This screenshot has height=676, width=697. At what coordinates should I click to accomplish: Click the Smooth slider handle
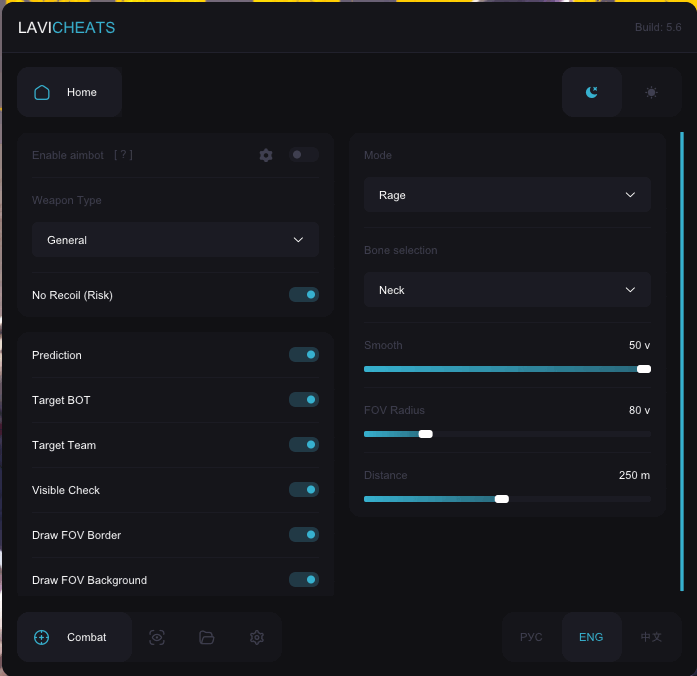coord(644,369)
